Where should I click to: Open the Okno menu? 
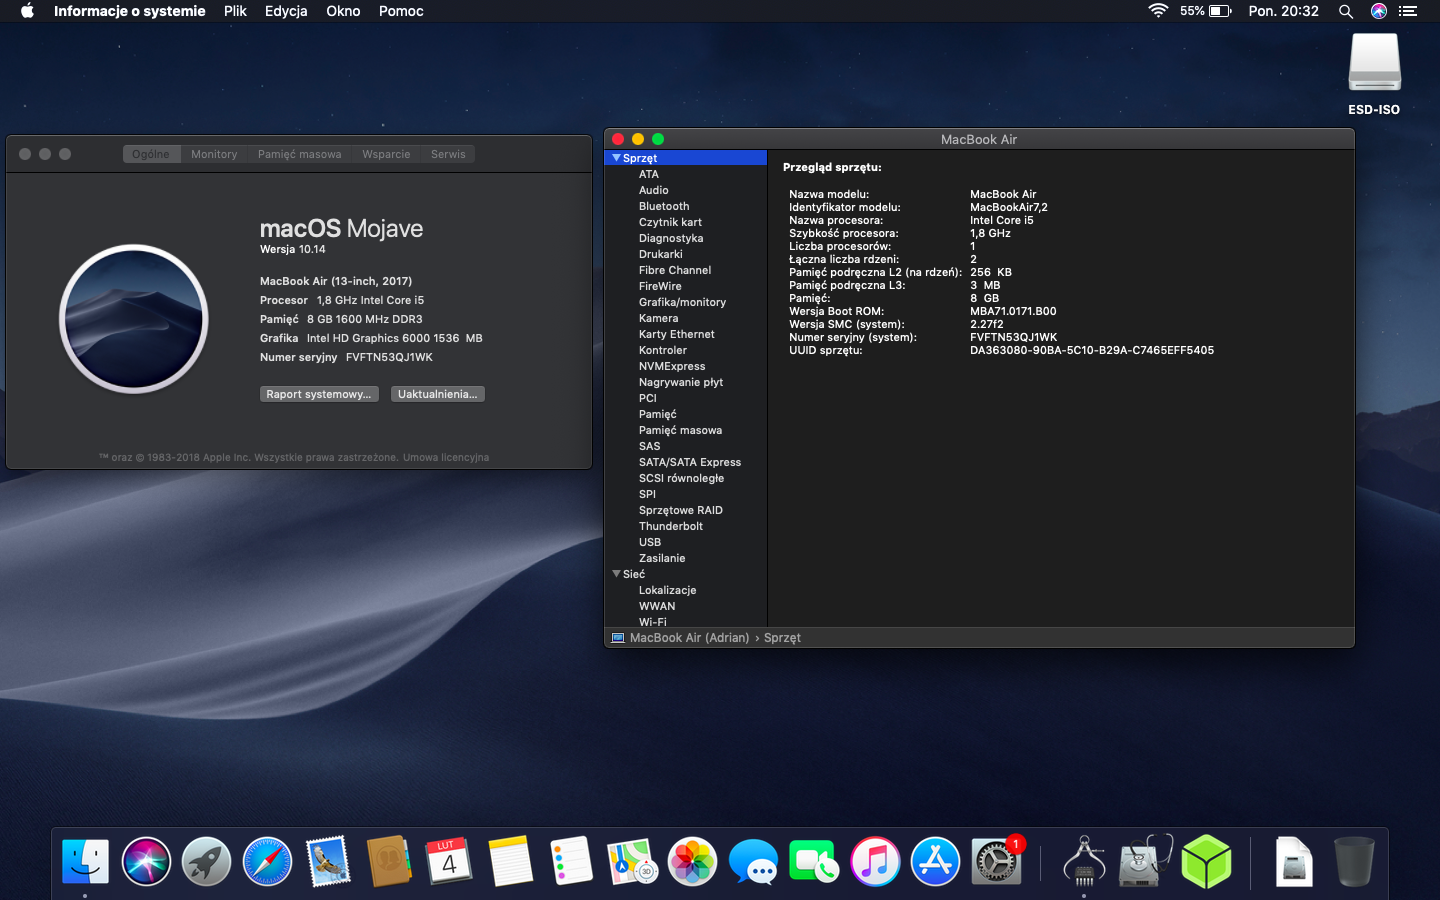point(343,11)
